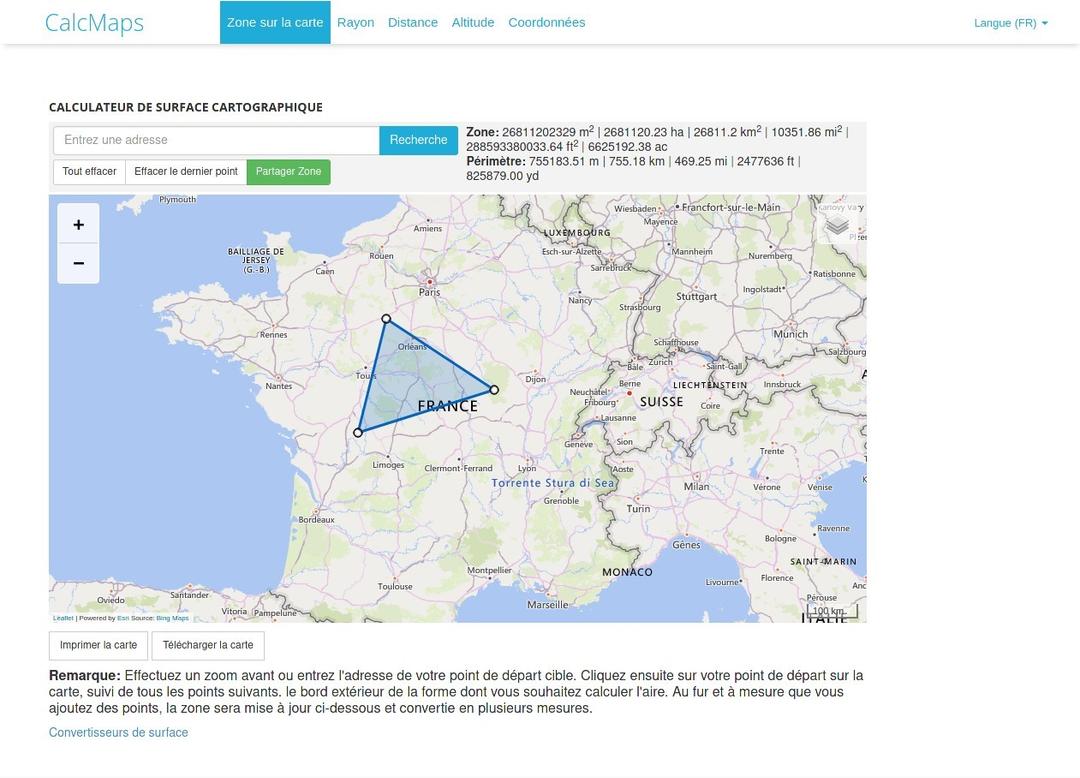
Task: Click inside the shaded polygon over France
Action: pos(415,380)
